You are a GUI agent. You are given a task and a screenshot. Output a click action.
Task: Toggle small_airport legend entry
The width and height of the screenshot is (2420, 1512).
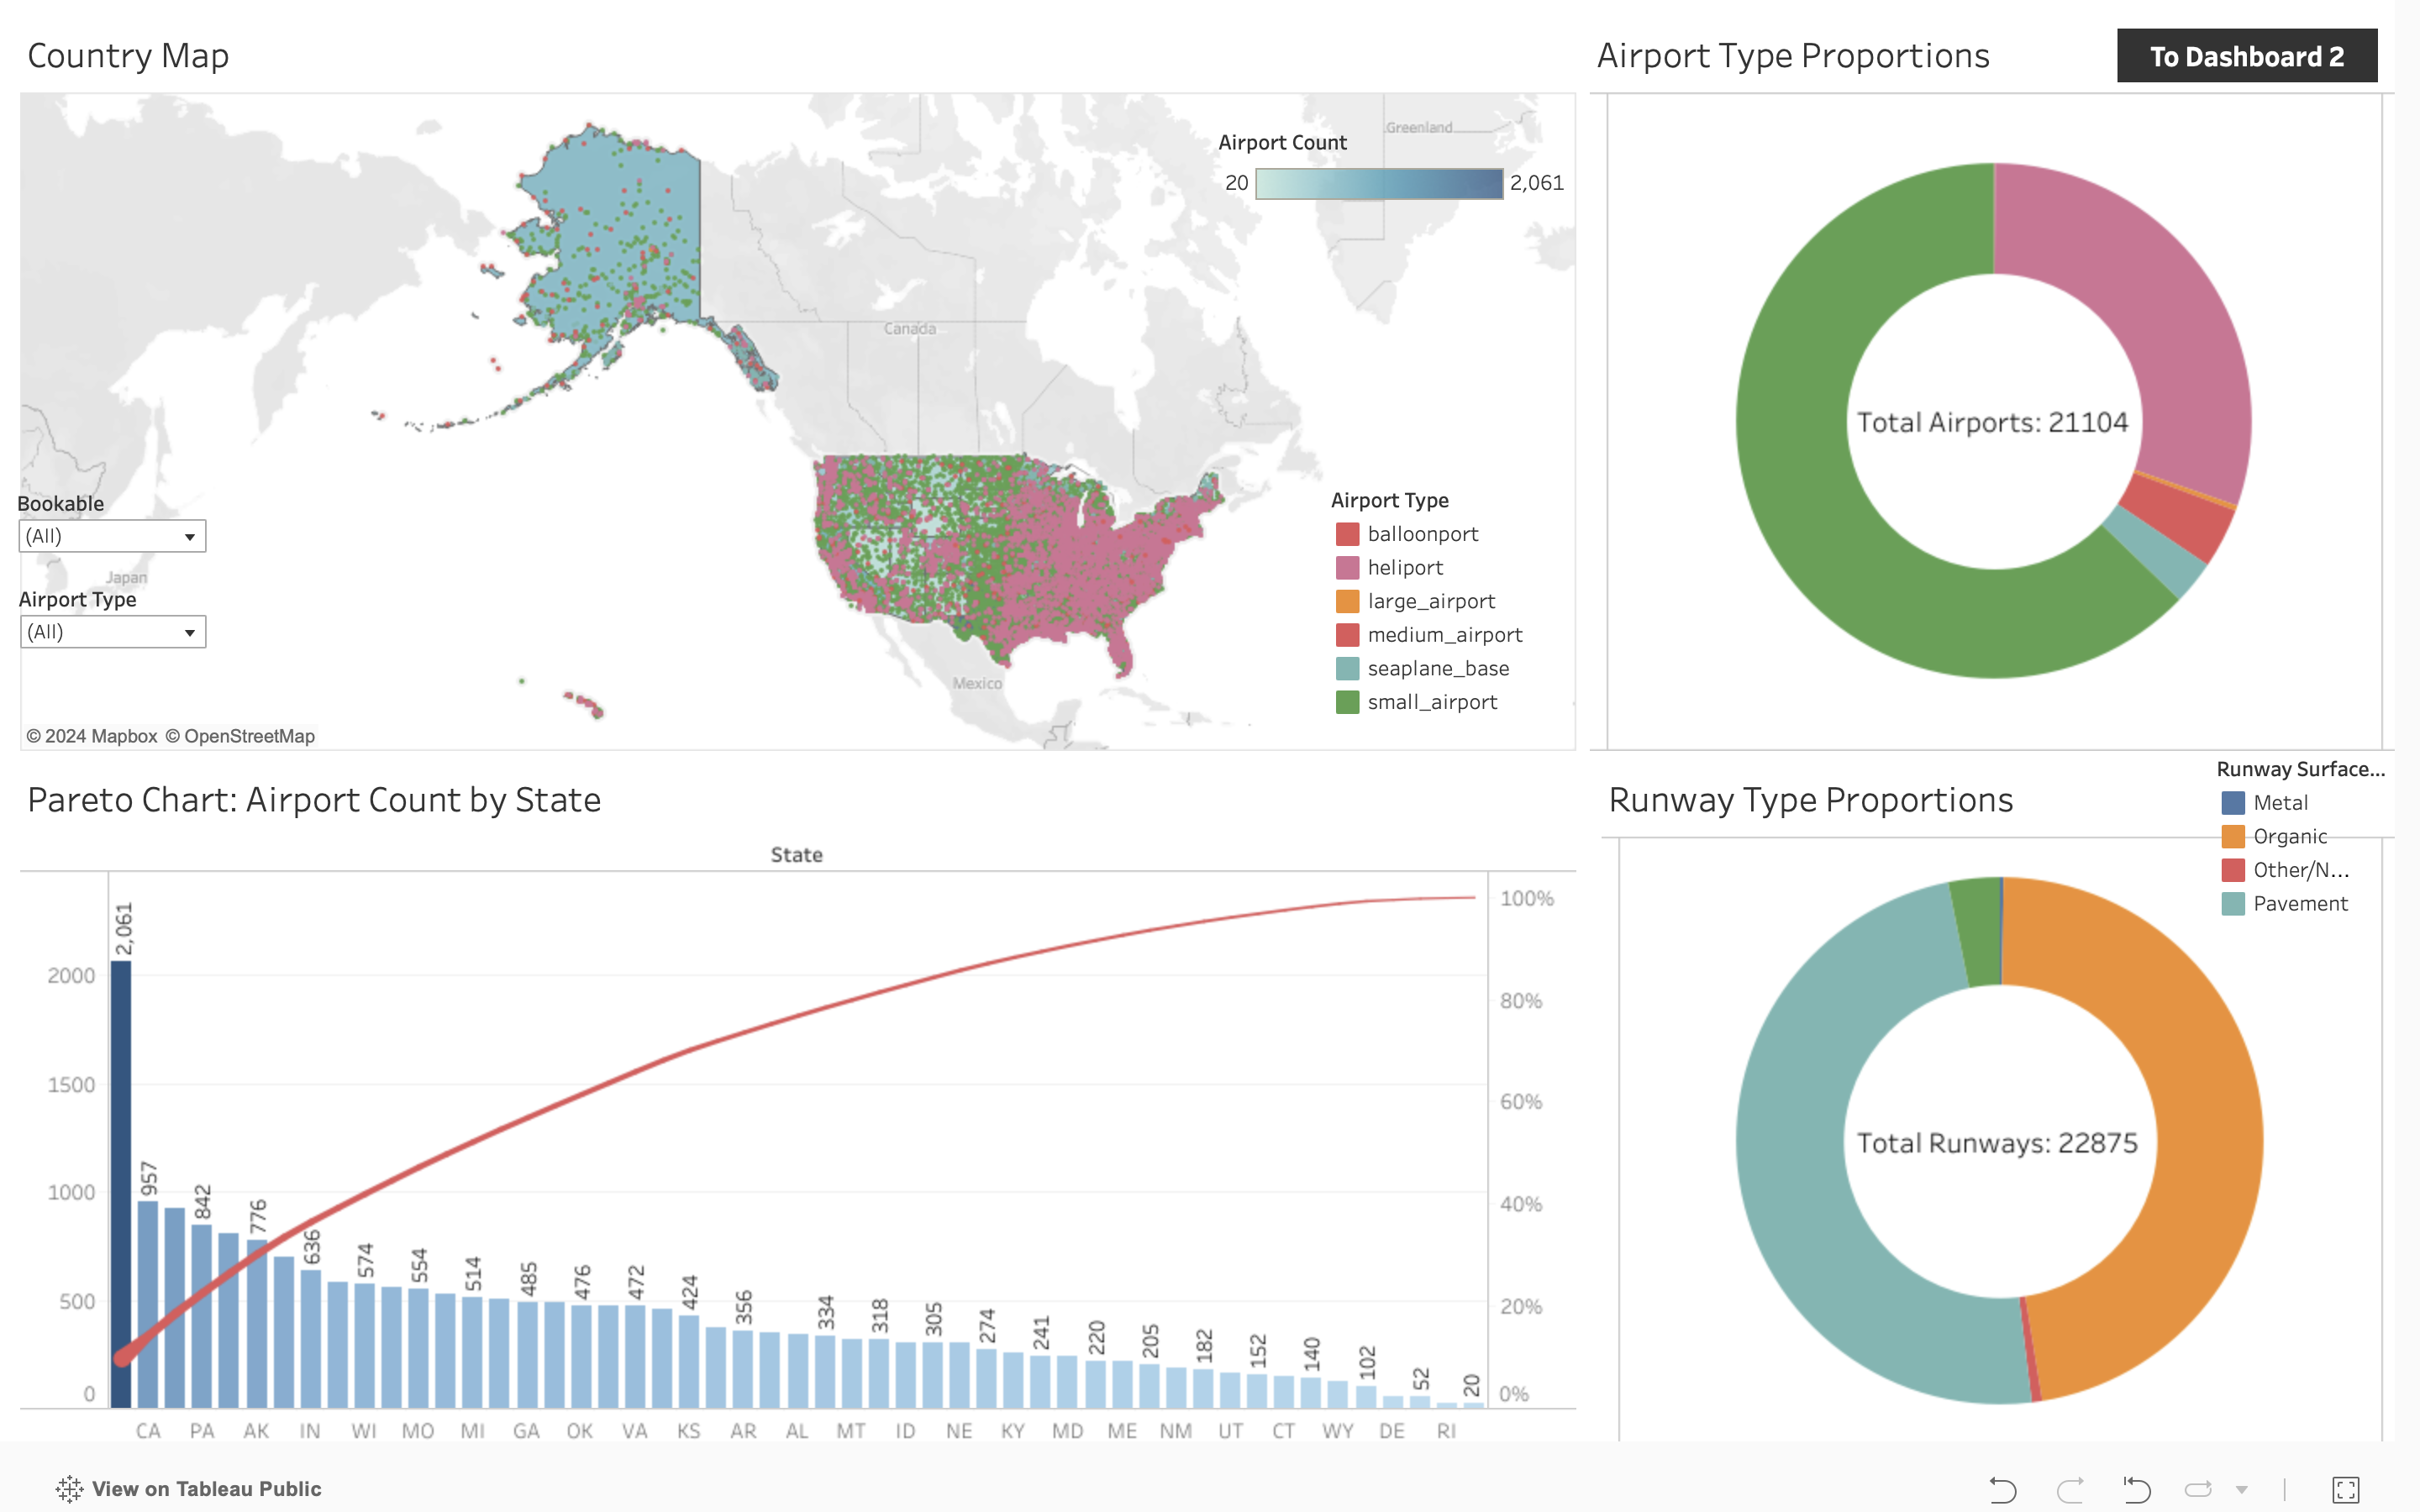point(1431,702)
